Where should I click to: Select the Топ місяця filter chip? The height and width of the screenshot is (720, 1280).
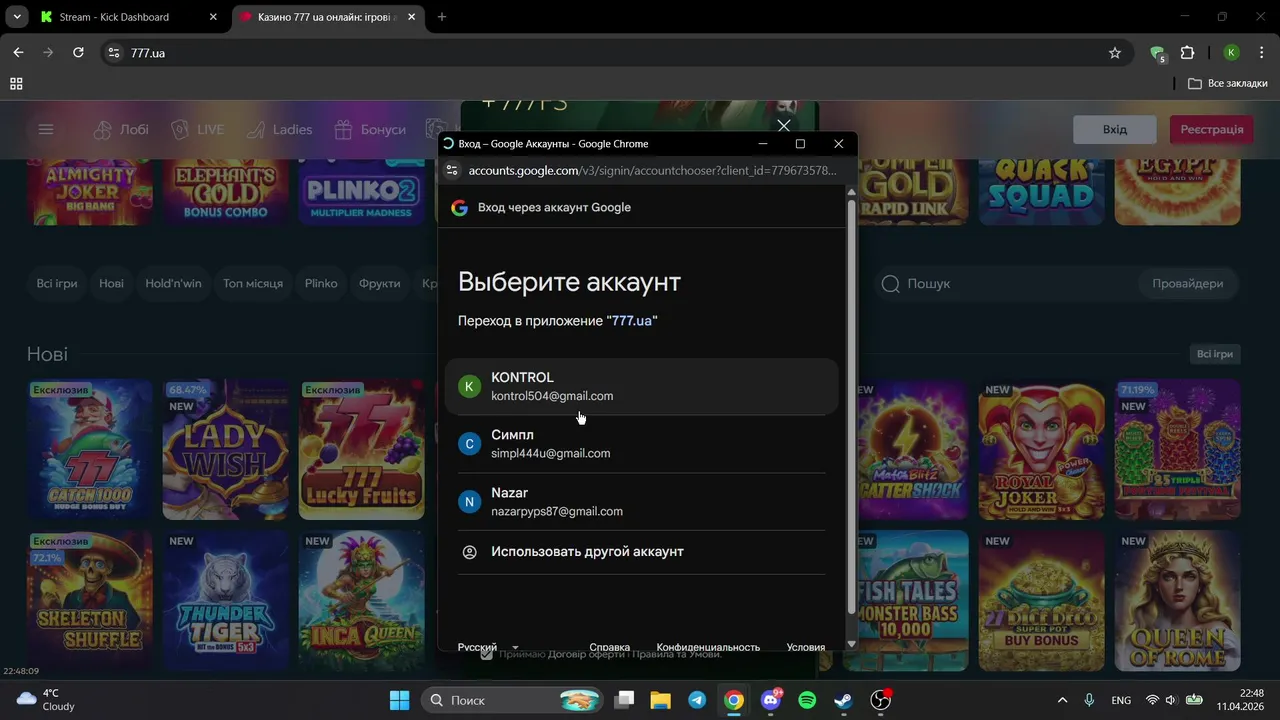tap(253, 284)
